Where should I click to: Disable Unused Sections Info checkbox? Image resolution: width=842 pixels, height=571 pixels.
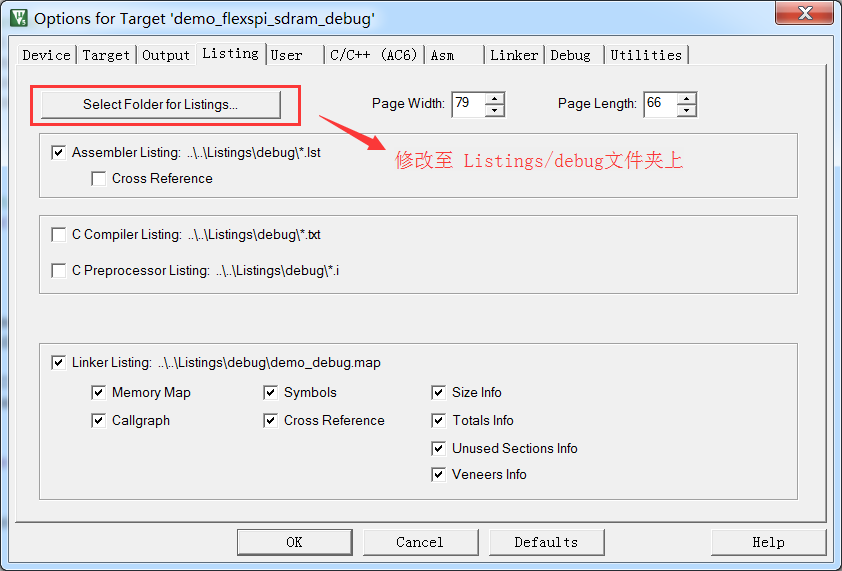pyautogui.click(x=438, y=449)
